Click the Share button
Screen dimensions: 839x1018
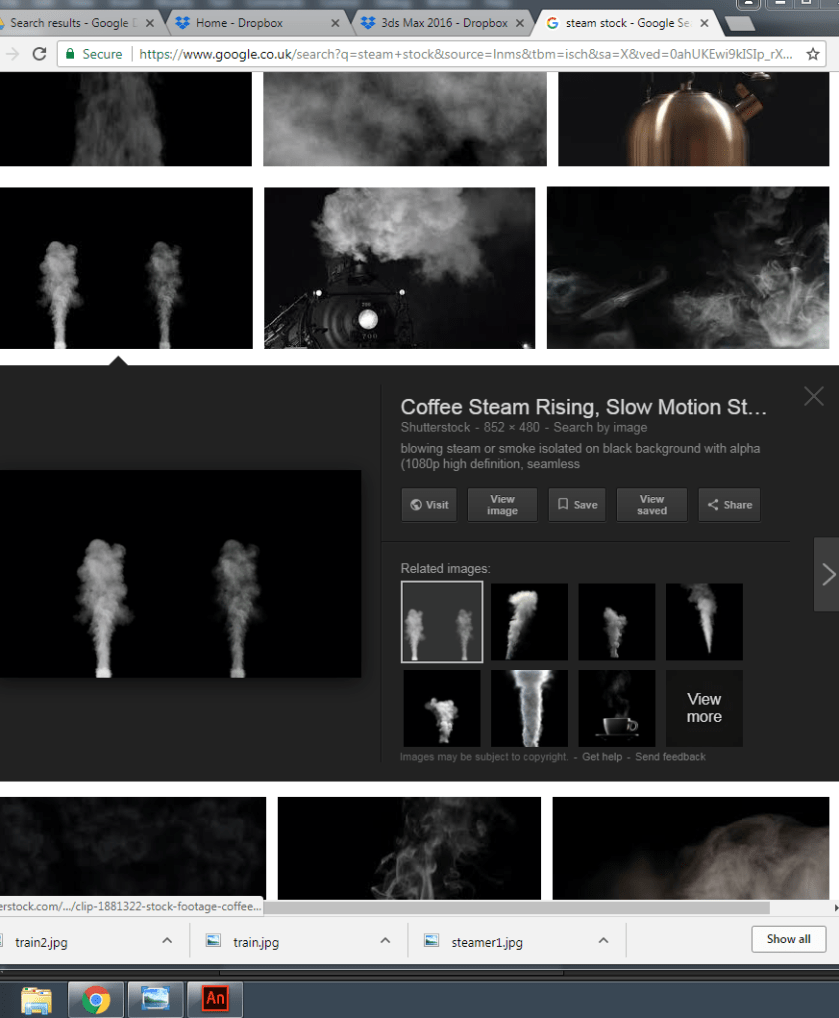pyautogui.click(x=729, y=505)
